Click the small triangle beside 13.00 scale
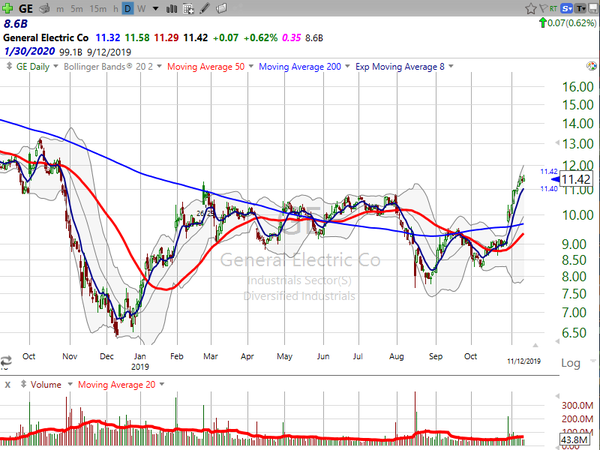This screenshot has width=600, height=450. tap(557, 143)
